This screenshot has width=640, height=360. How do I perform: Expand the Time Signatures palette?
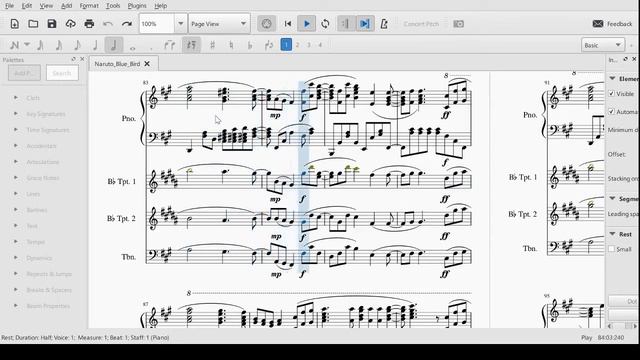[x=16, y=130]
